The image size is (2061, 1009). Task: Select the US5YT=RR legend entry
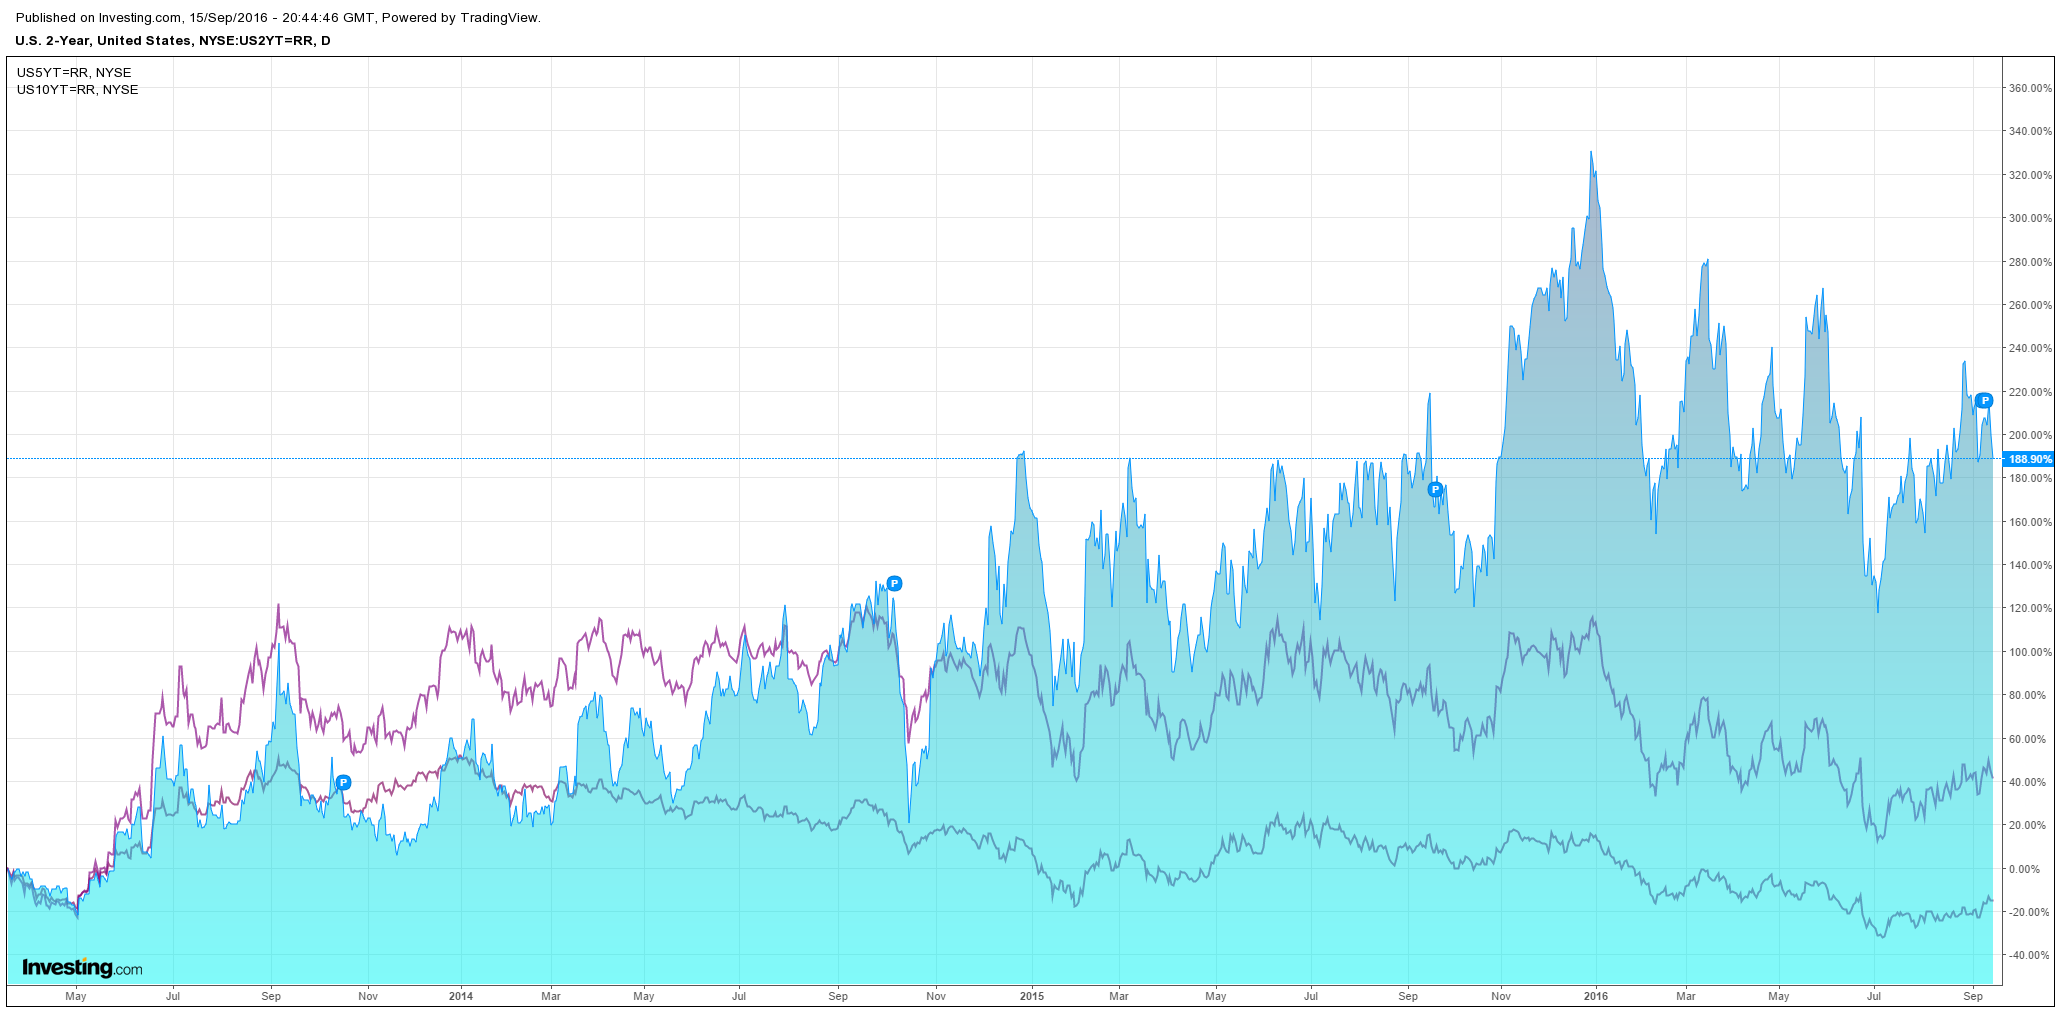[x=74, y=73]
